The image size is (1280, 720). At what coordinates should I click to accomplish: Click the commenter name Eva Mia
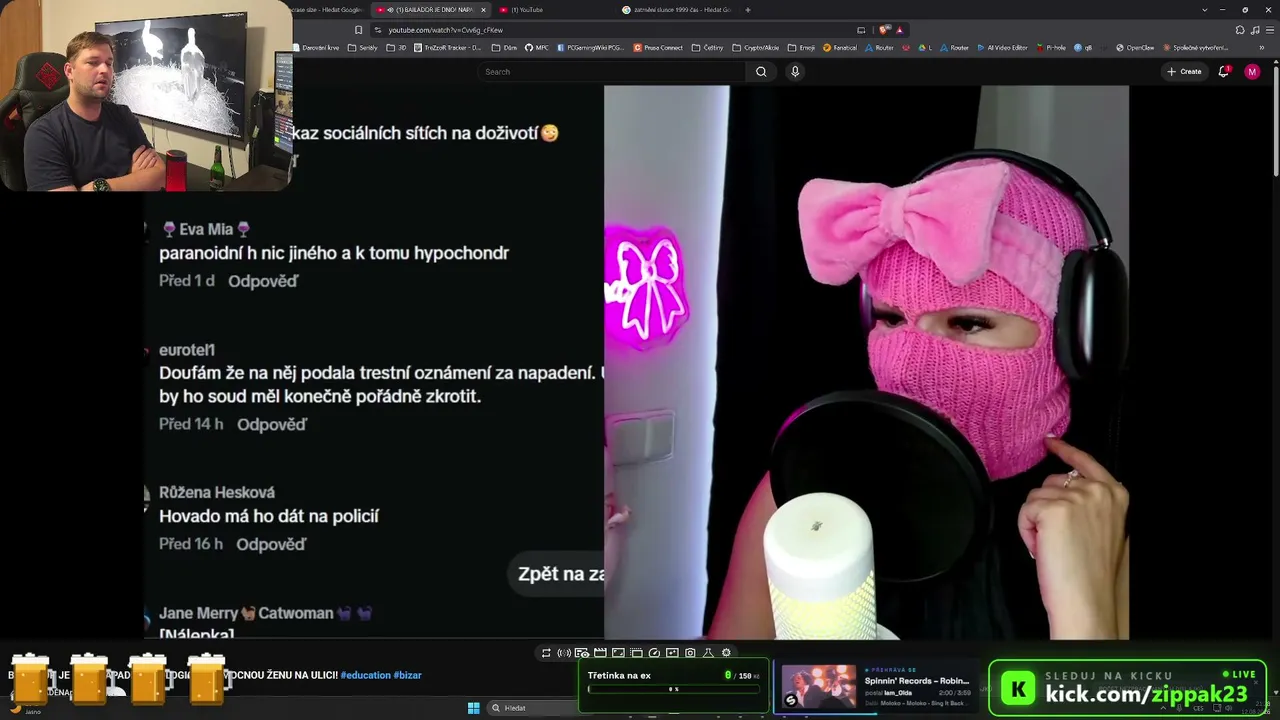[206, 229]
